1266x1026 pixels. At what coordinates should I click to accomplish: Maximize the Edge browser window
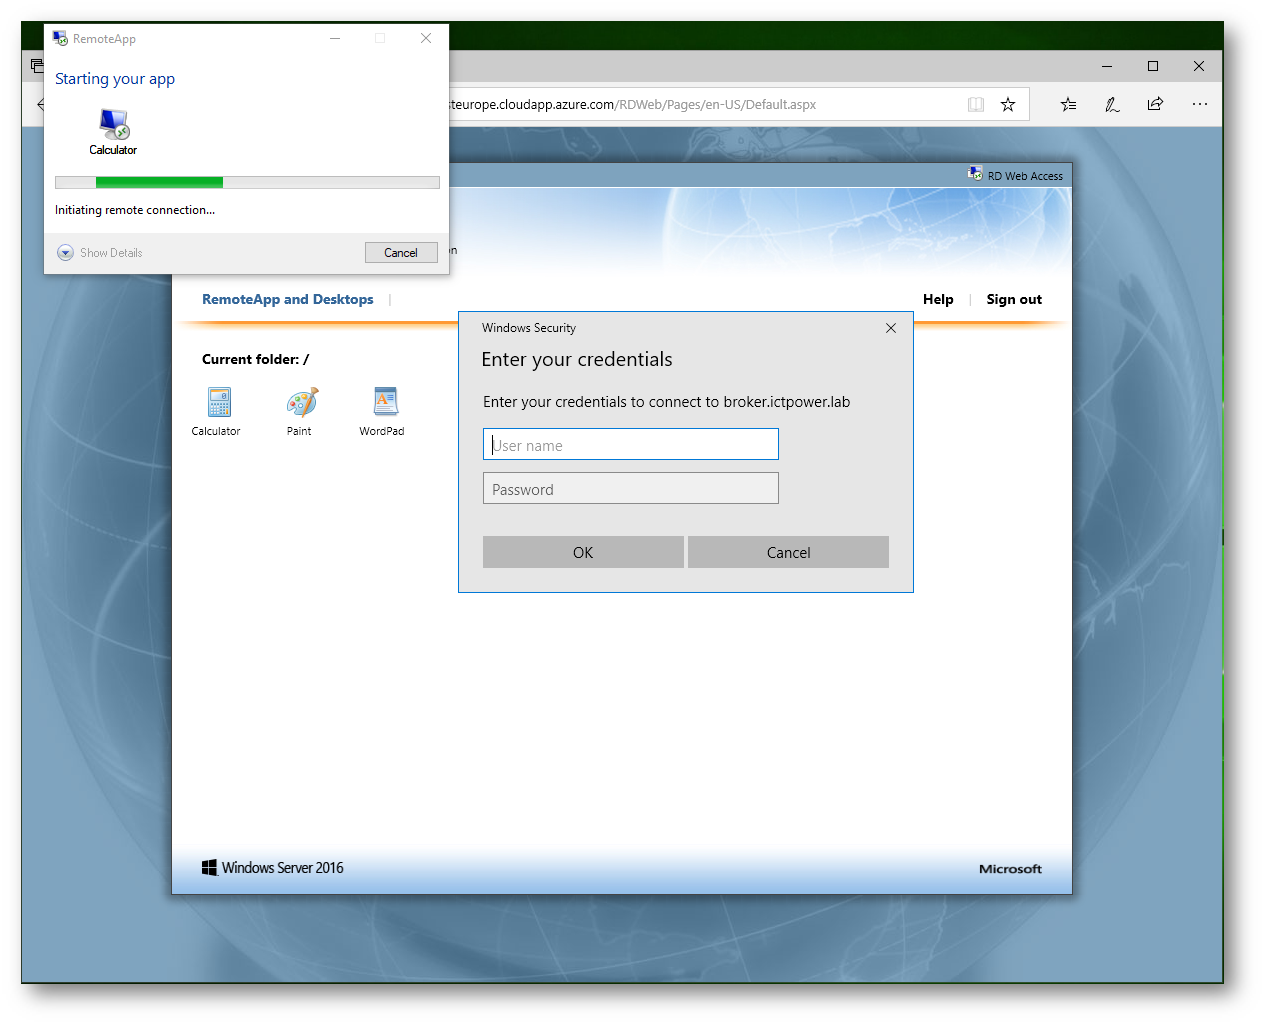(x=1153, y=66)
